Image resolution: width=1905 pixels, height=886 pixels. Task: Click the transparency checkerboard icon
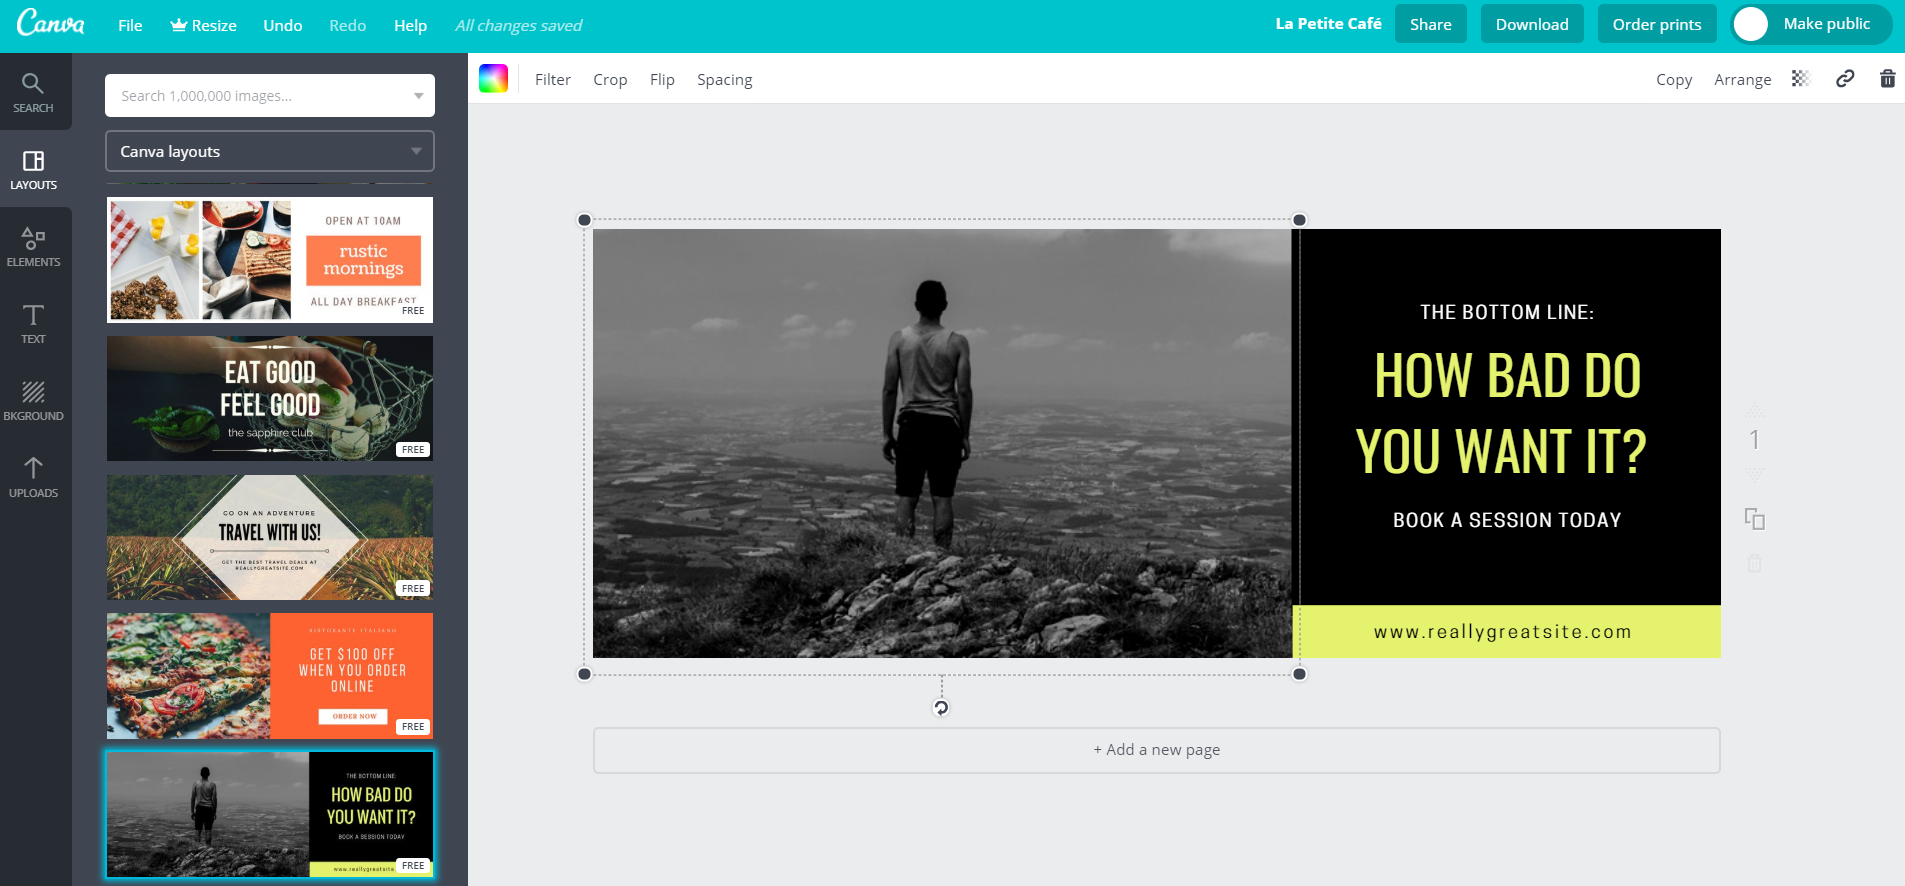[1800, 79]
